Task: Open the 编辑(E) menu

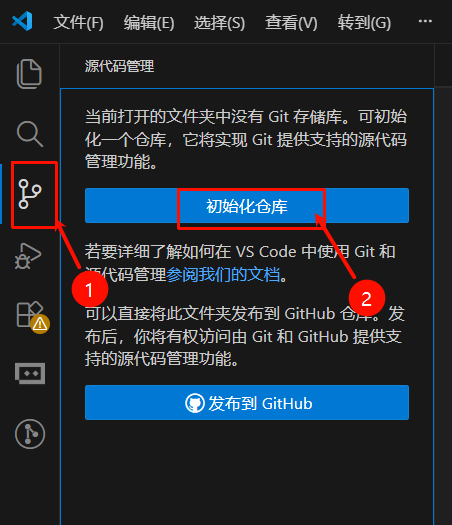Action: coord(149,22)
